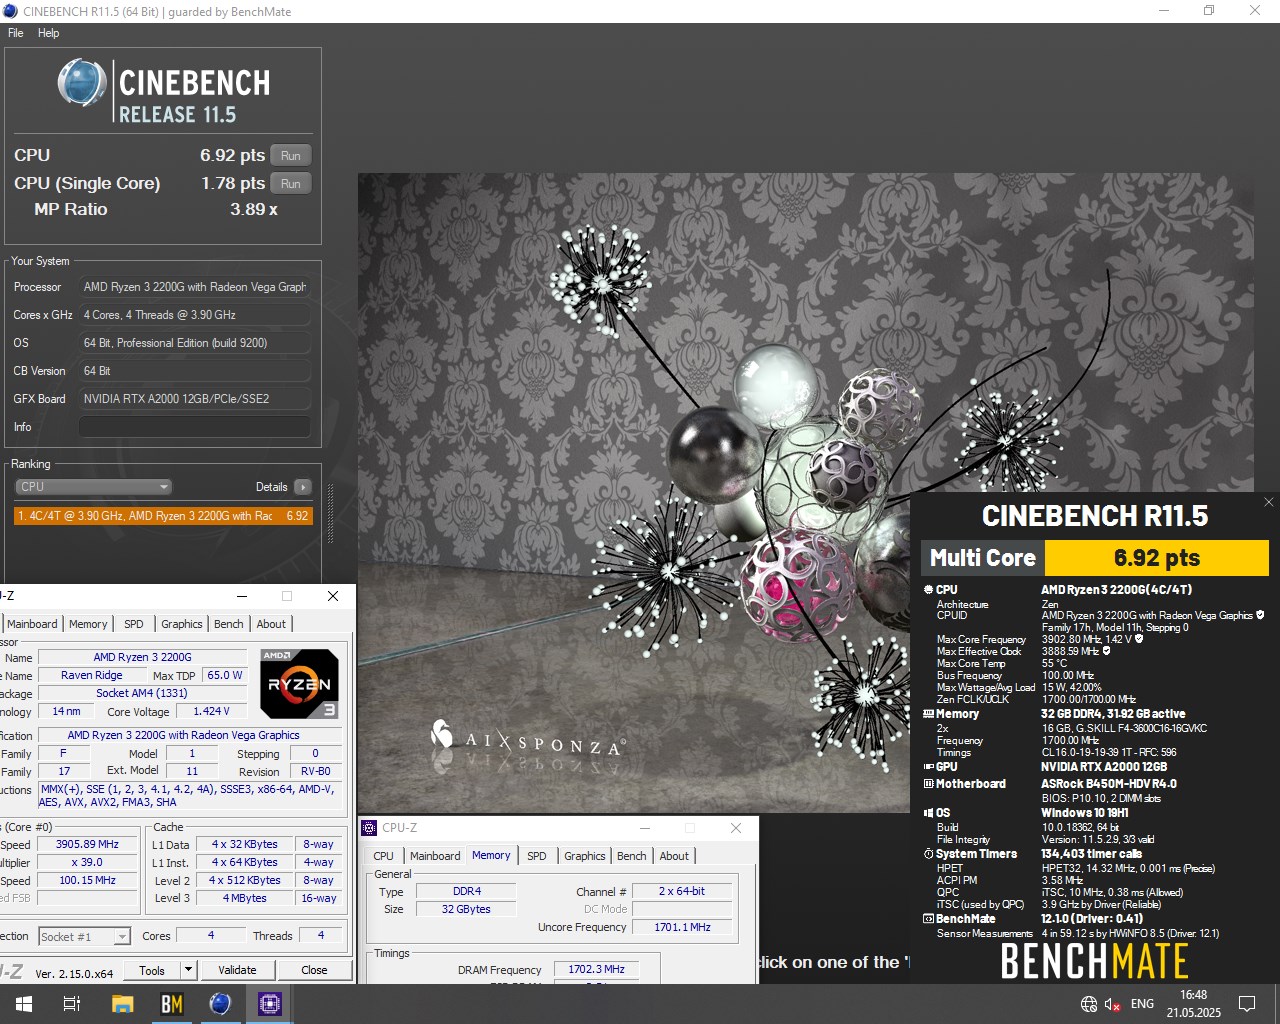
Task: Click the network globe tray icon
Action: point(1089,1004)
